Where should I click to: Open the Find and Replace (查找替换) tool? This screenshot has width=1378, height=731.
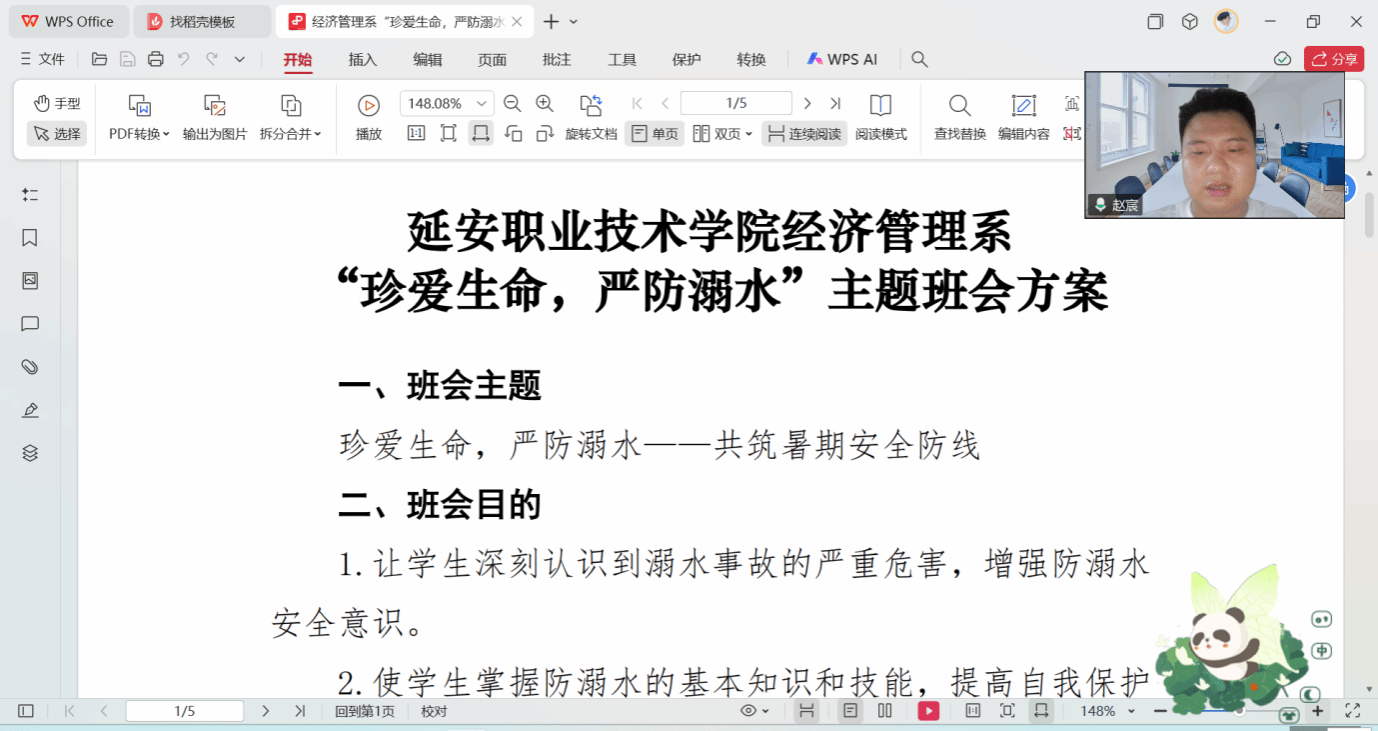coord(959,105)
